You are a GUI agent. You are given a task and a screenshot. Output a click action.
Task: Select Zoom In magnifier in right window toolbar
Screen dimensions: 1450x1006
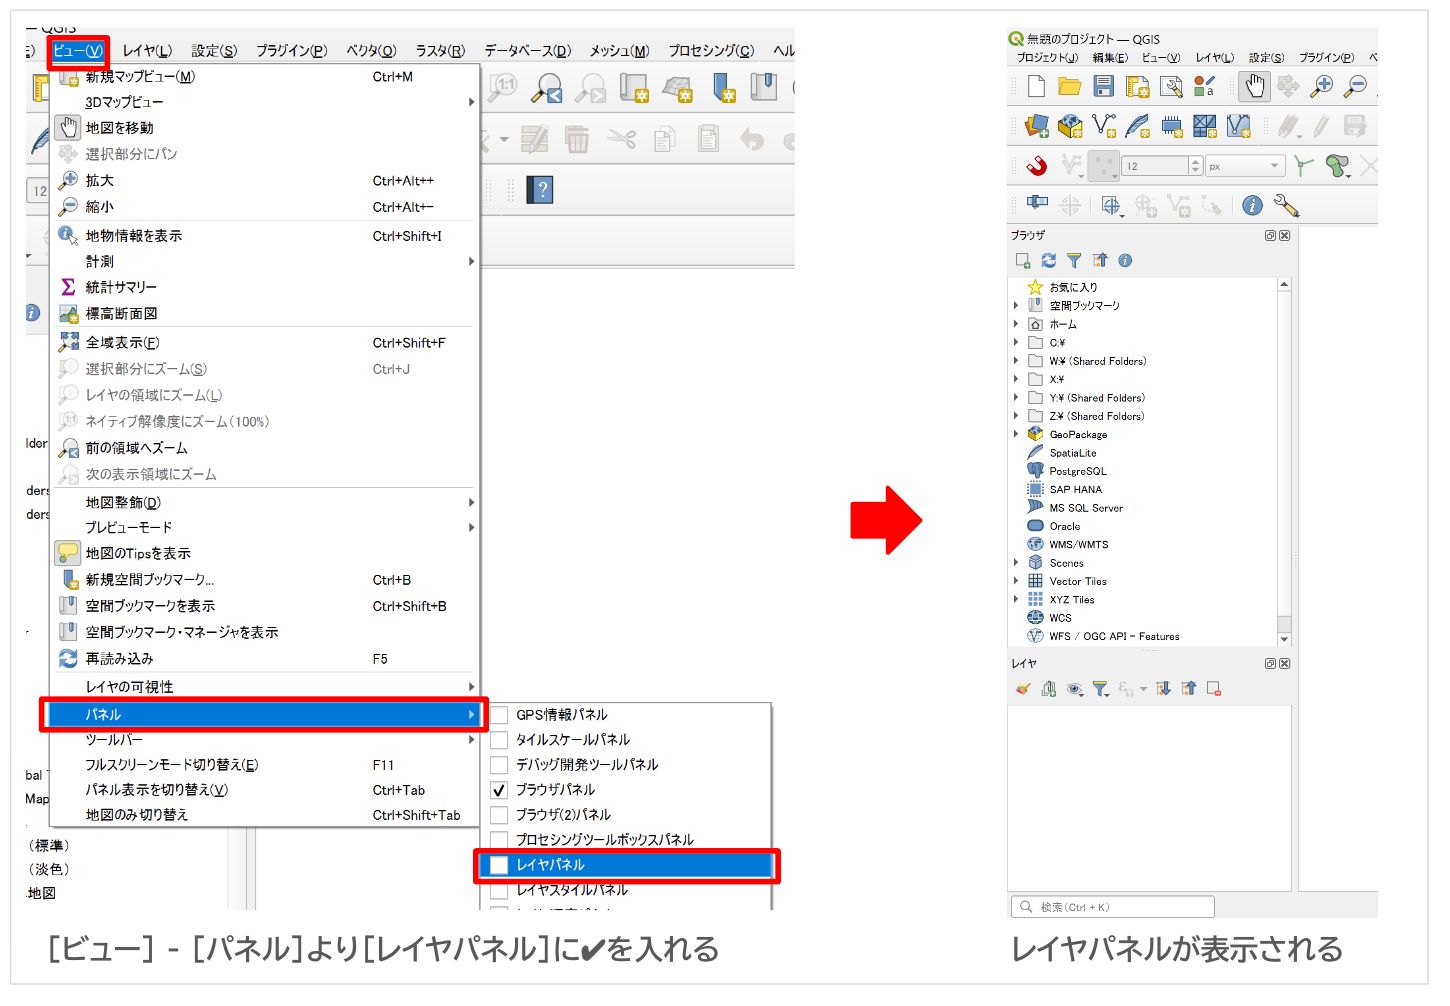tap(1322, 87)
